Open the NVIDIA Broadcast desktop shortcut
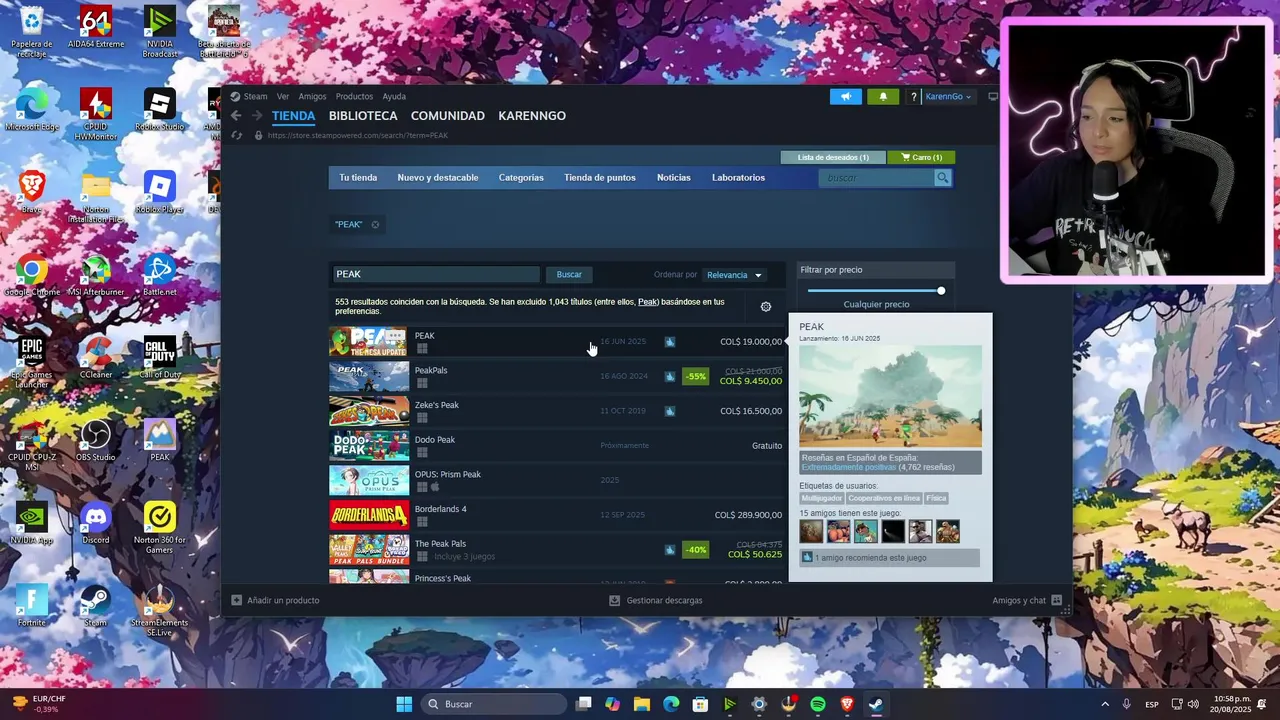Screen dimensions: 1280x720 [160, 32]
